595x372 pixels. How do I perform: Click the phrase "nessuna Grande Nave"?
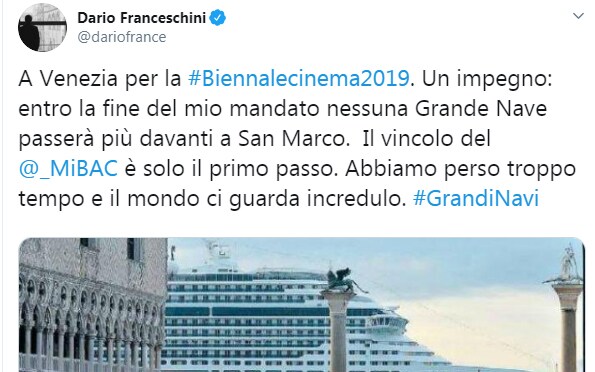tap(437, 109)
